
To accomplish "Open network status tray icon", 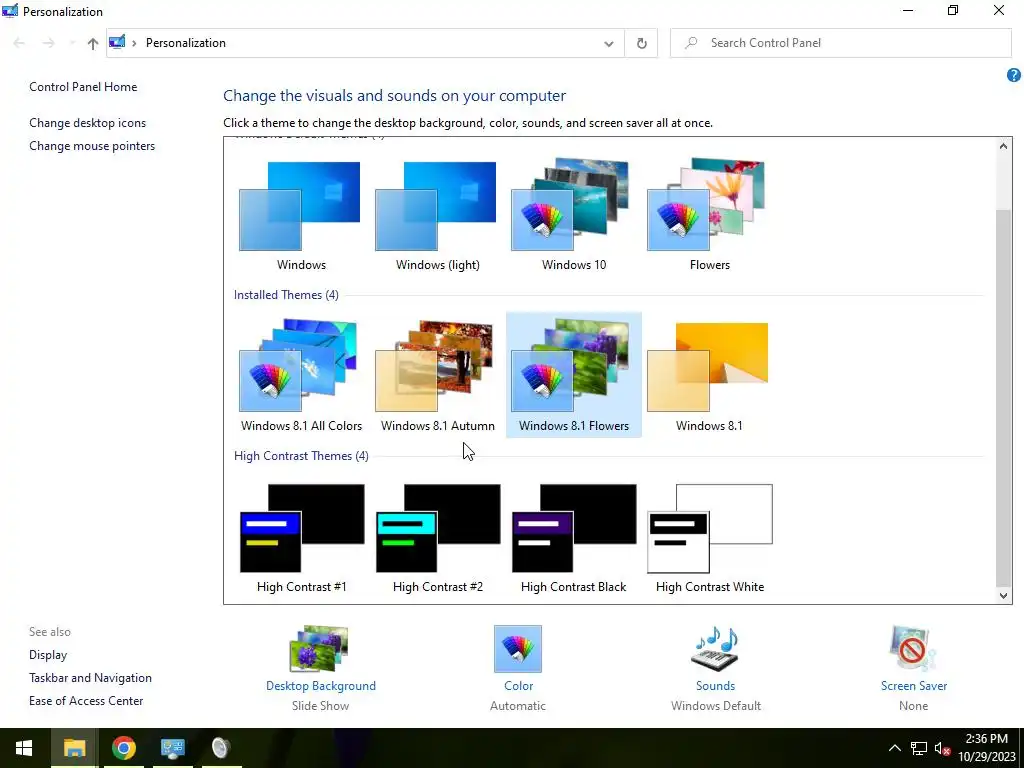I will pyautogui.click(x=919, y=748).
